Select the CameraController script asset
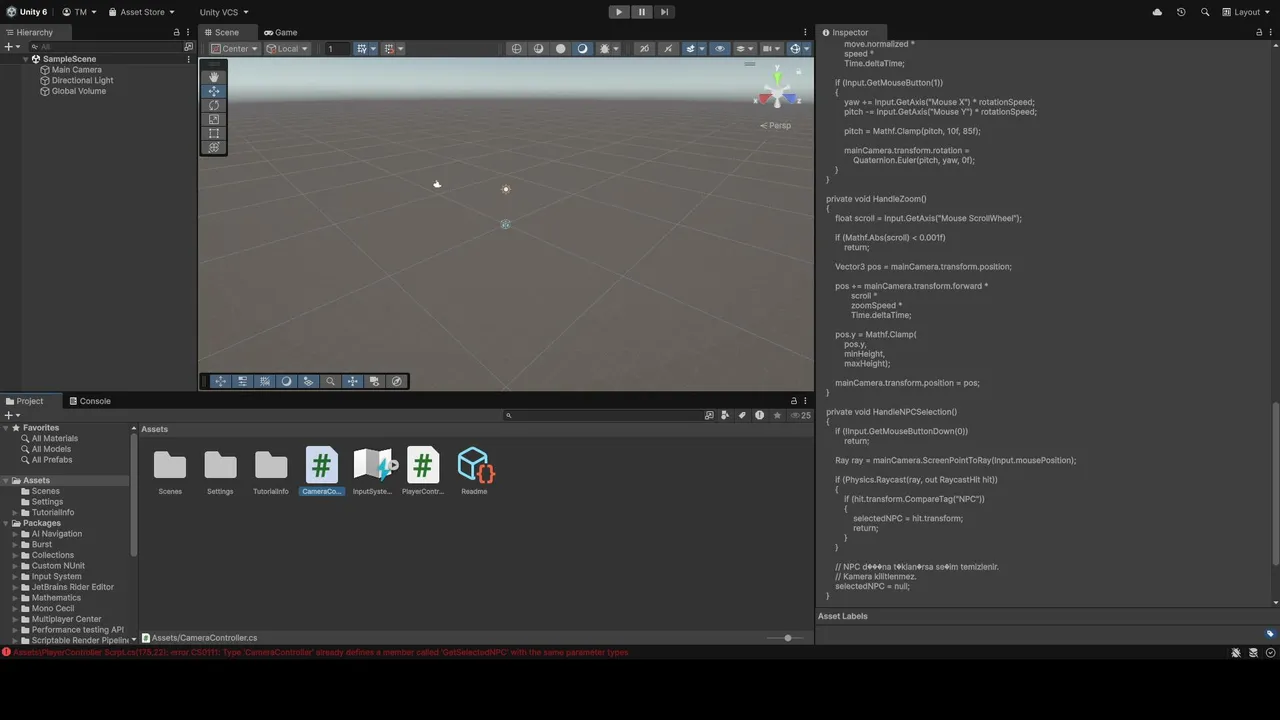The image size is (1280, 720). [322, 471]
